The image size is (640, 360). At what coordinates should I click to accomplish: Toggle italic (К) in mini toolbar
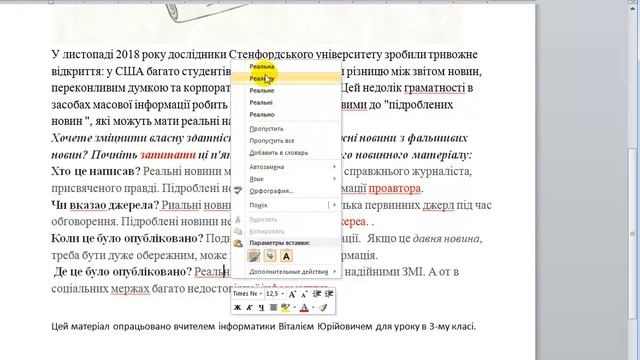tap(249, 308)
